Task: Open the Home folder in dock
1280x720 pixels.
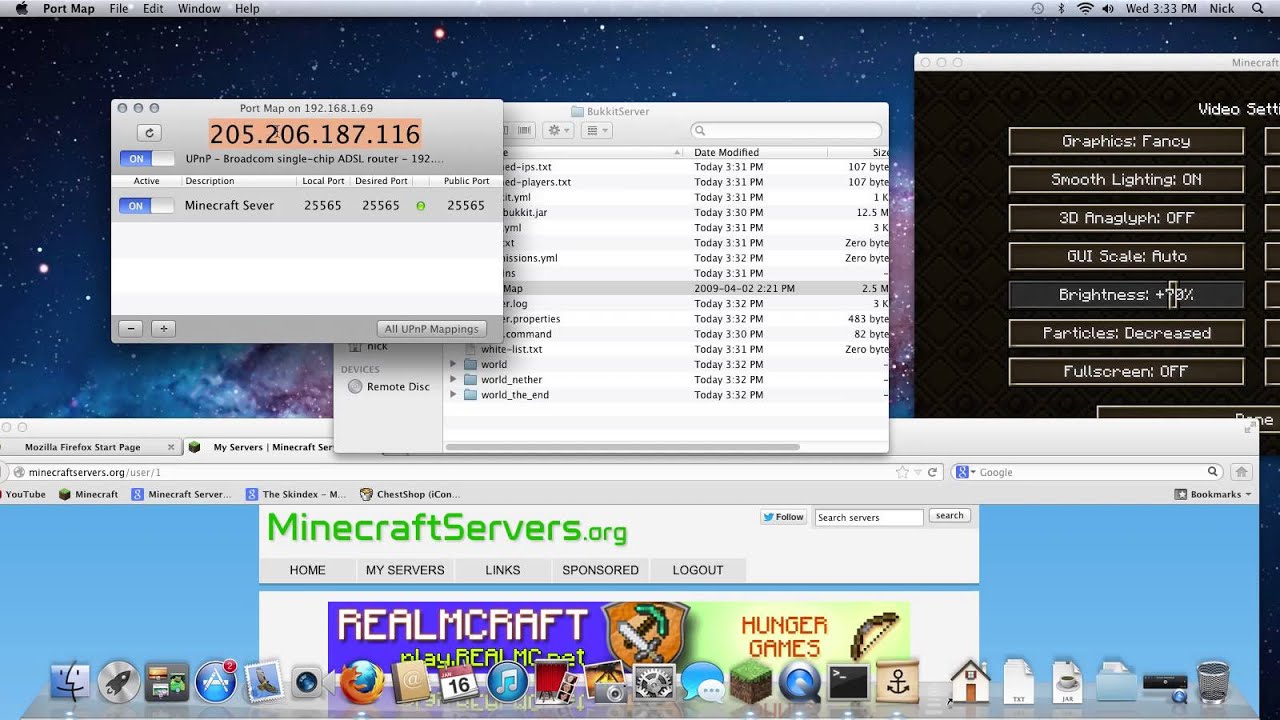Action: click(x=969, y=683)
